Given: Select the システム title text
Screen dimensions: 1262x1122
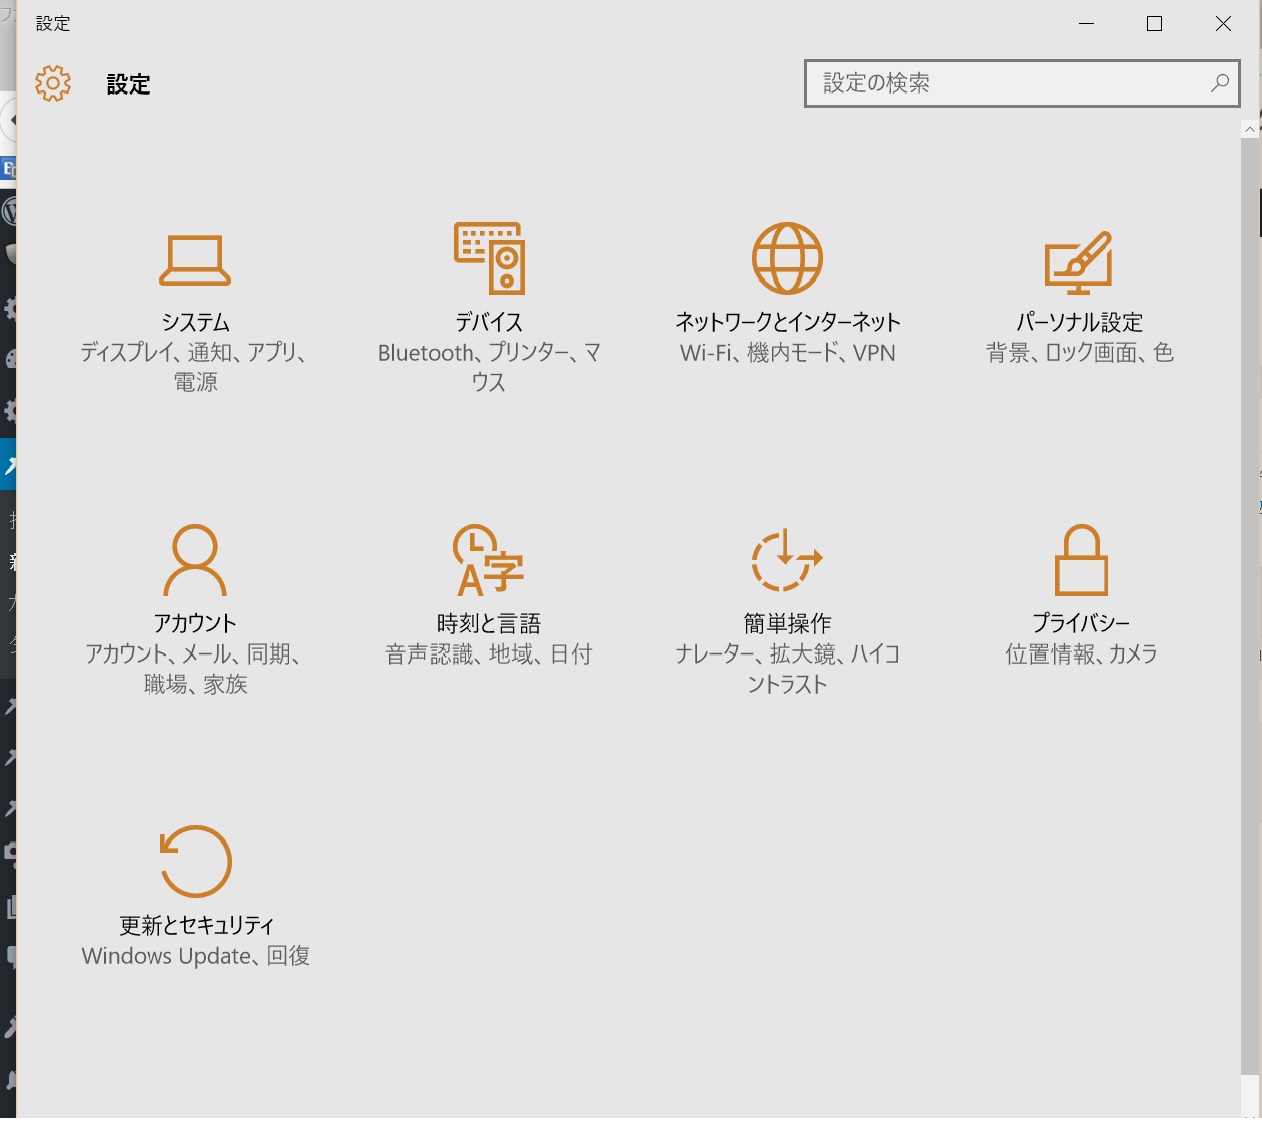Looking at the screenshot, I should click(196, 322).
